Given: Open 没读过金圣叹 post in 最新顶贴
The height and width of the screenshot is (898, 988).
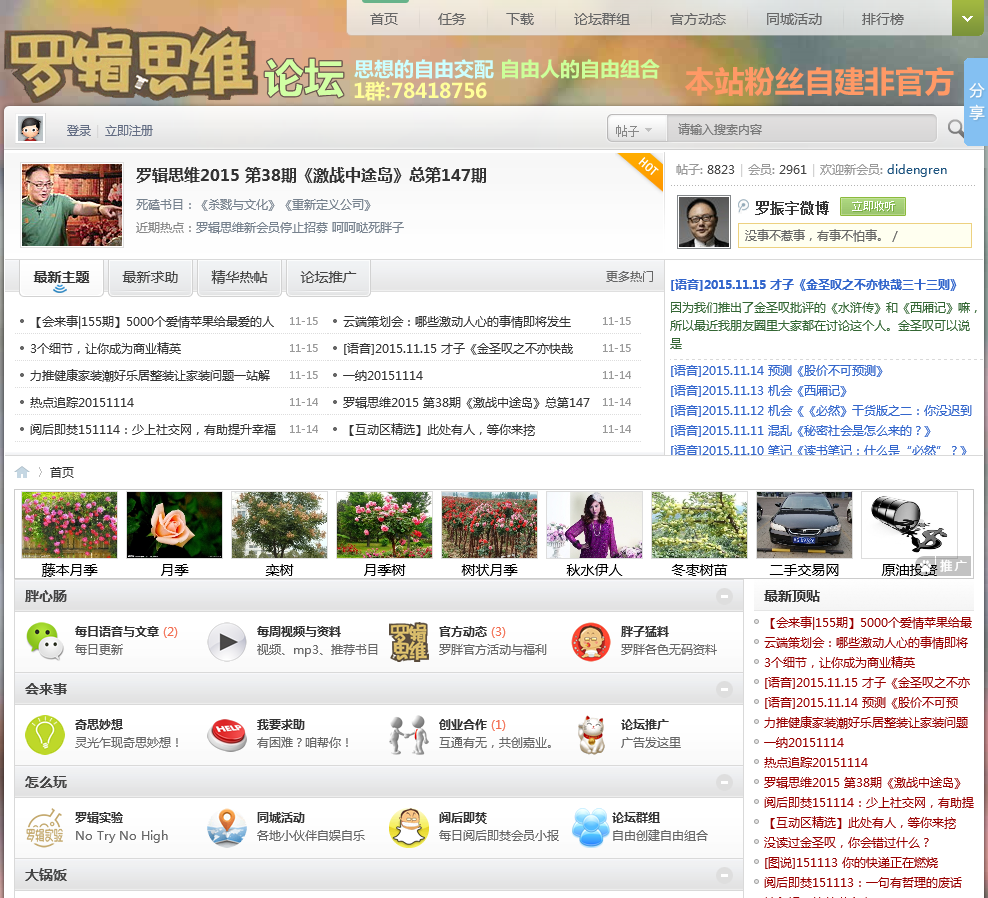Looking at the screenshot, I should coord(847,843).
